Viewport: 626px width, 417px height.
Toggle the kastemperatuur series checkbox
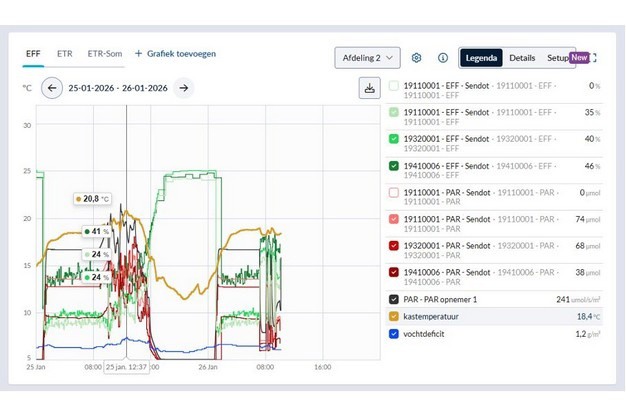pyautogui.click(x=394, y=316)
